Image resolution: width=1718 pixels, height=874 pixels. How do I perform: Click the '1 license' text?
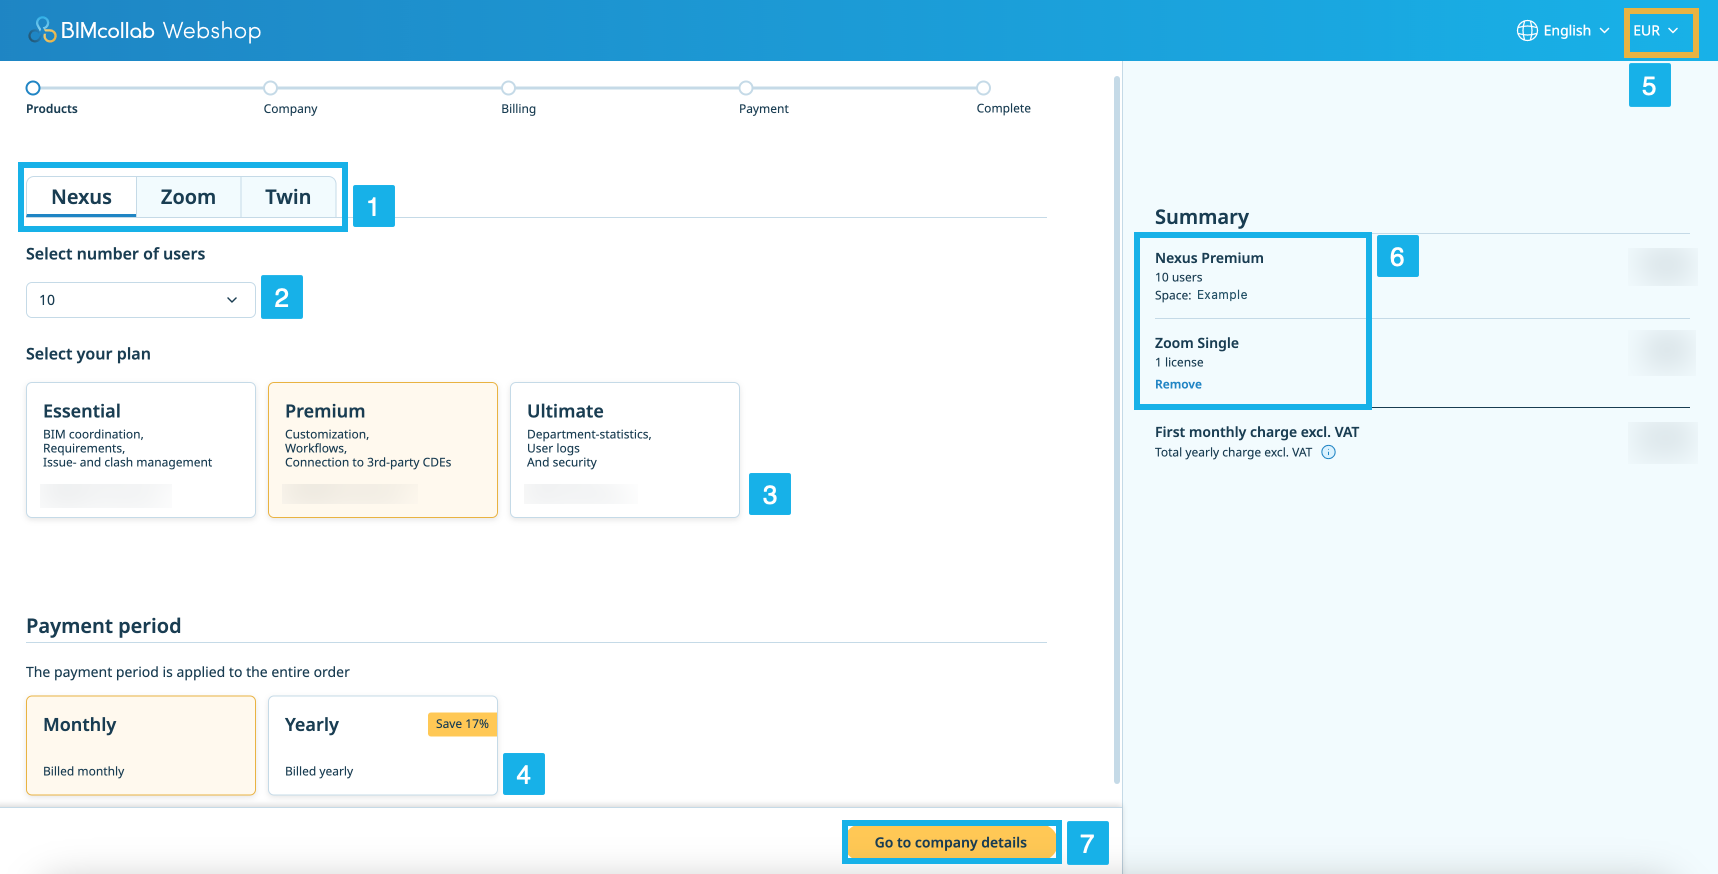[1179, 362]
